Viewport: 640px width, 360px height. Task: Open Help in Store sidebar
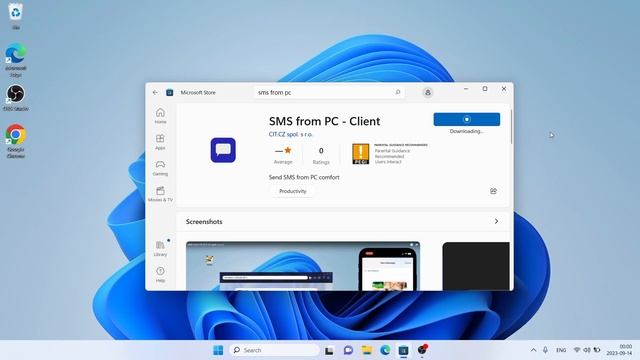point(160,274)
